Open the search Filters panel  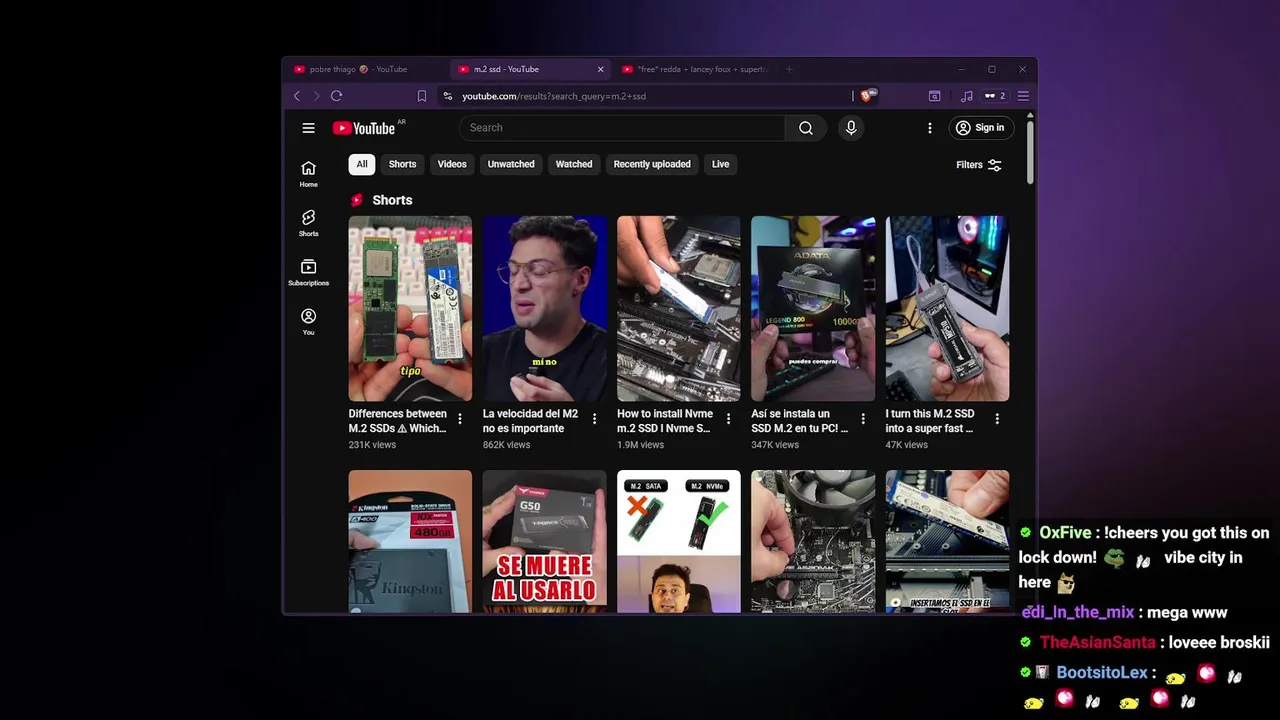coord(979,165)
